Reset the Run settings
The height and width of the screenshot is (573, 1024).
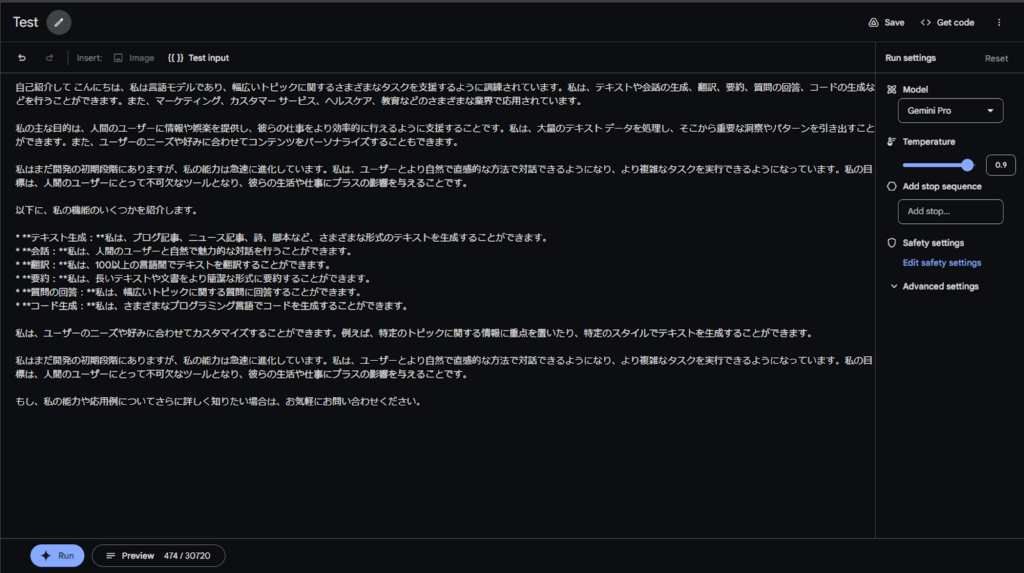996,58
